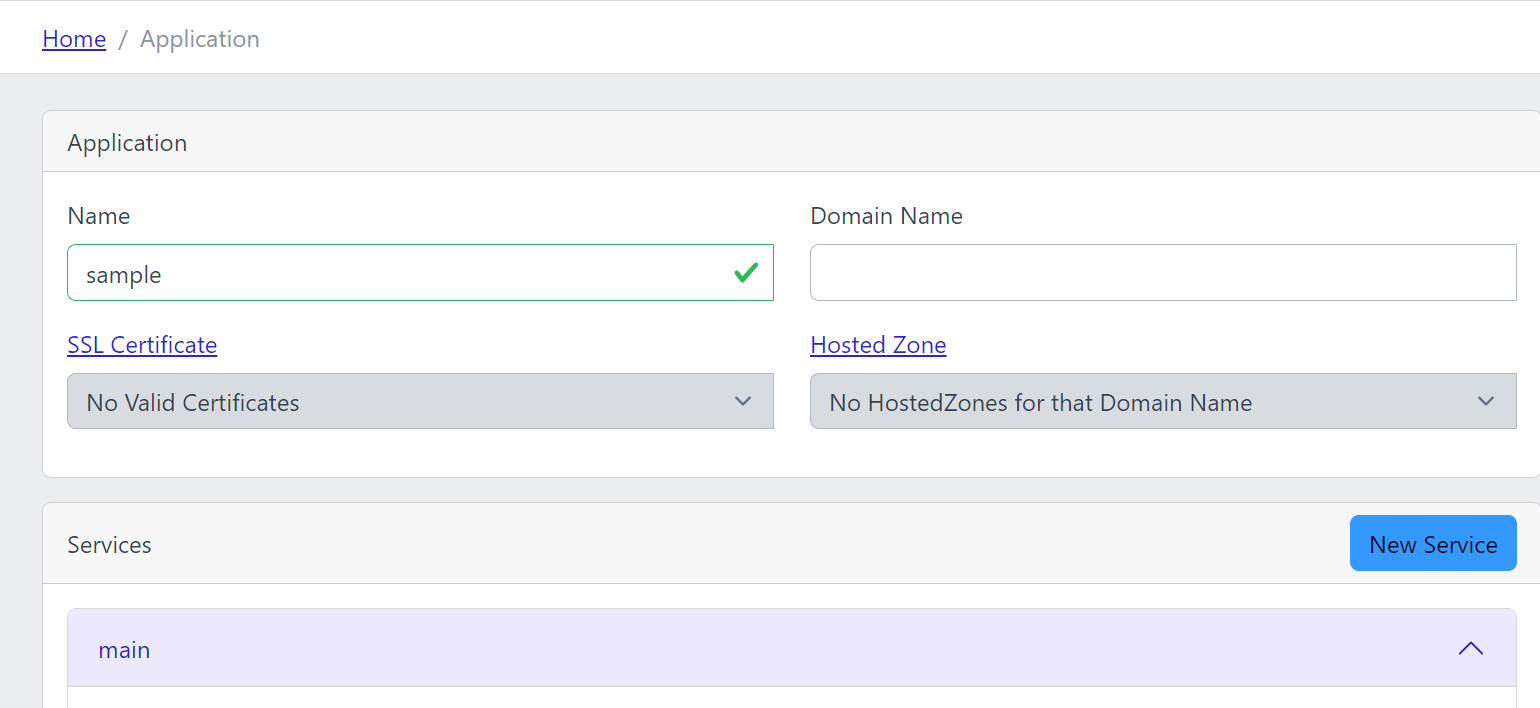
Task: Select the Application breadcrumb item
Action: (199, 39)
